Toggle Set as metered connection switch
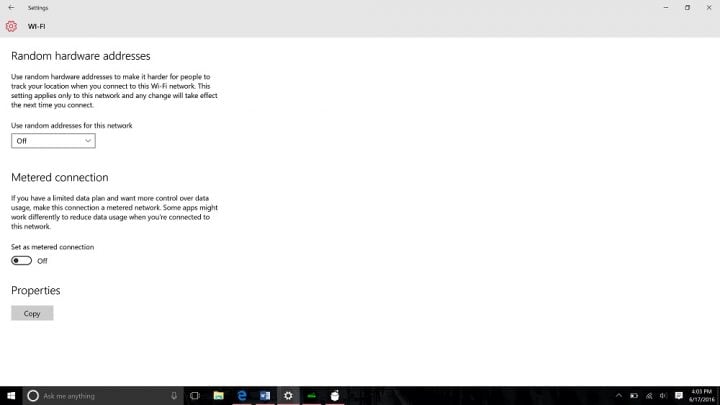 21,261
